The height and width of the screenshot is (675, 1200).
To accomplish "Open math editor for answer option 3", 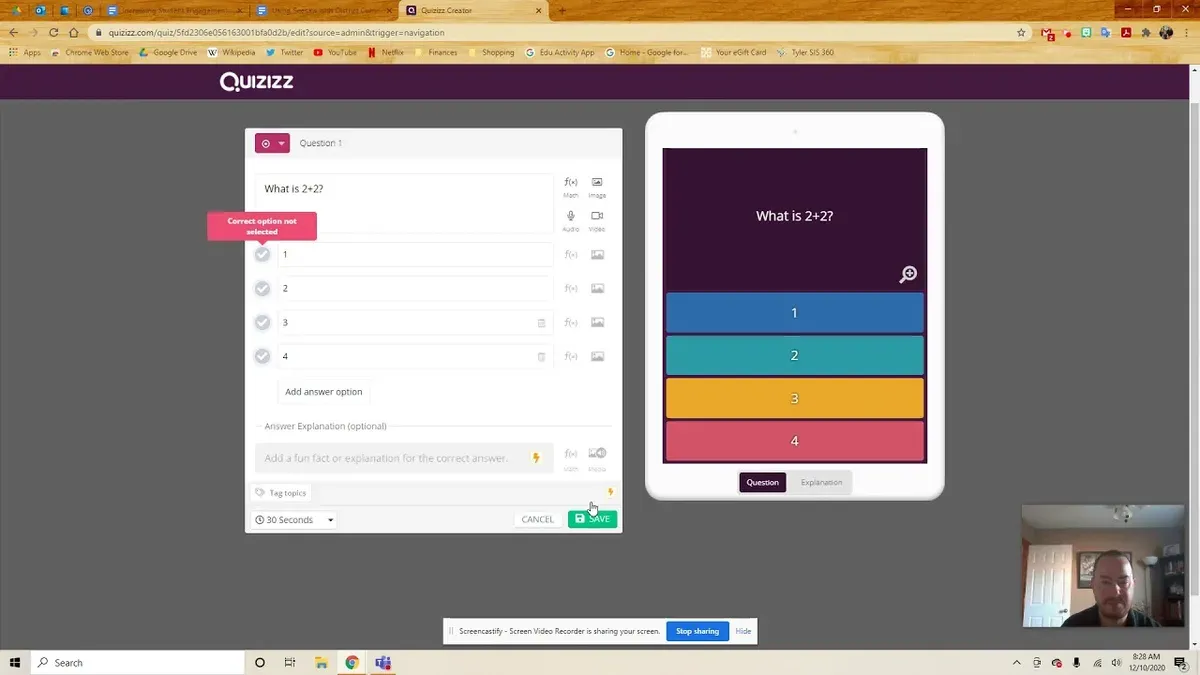I will point(571,322).
